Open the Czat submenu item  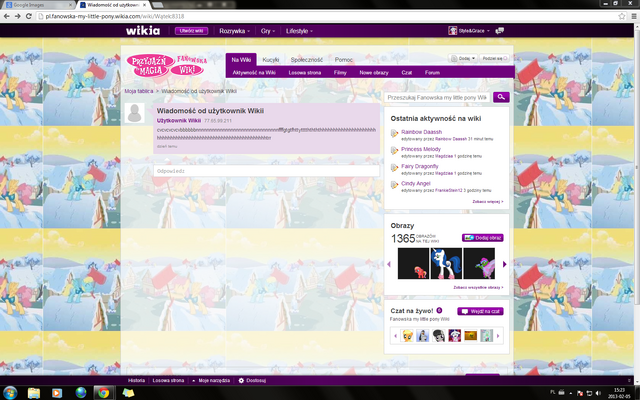[x=407, y=73]
